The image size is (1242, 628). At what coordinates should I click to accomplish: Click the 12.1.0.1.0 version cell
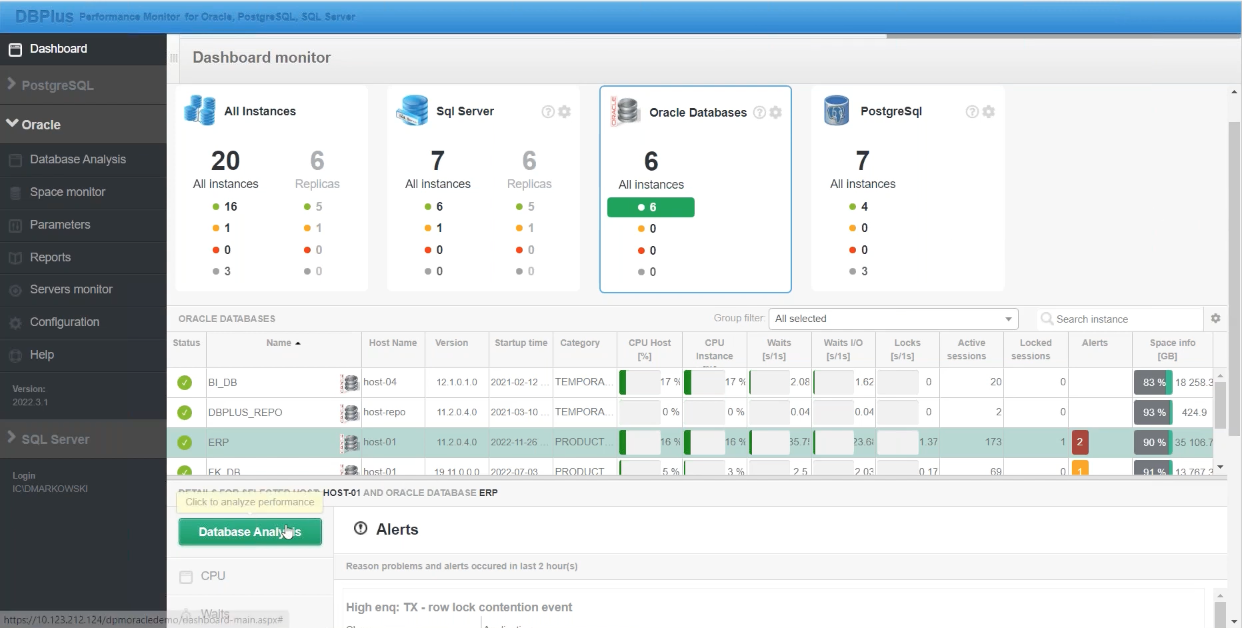(x=457, y=382)
